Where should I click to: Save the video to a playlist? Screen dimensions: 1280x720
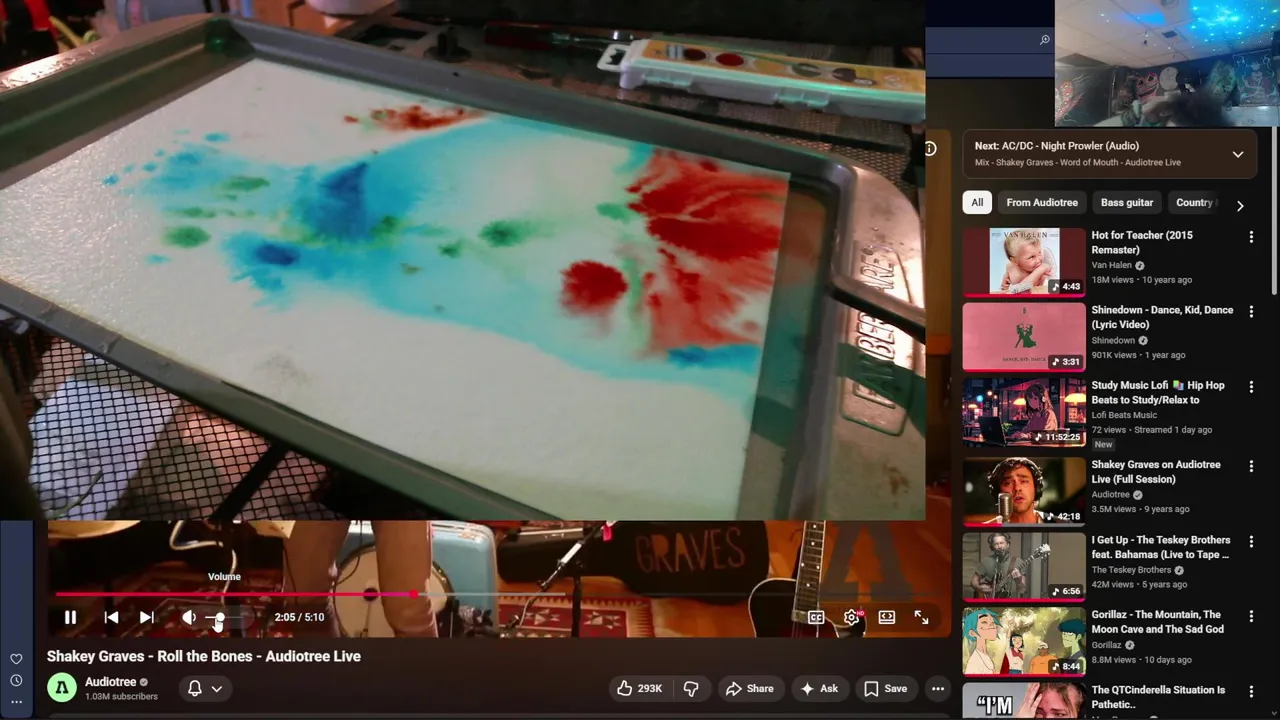(x=885, y=688)
